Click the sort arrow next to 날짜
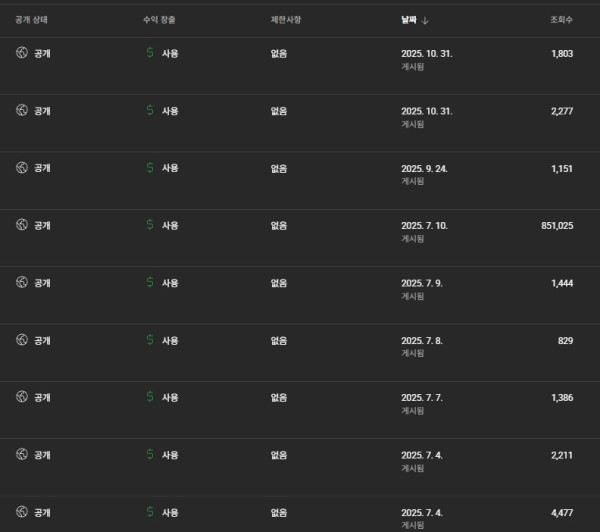The height and width of the screenshot is (532, 600). (426, 20)
